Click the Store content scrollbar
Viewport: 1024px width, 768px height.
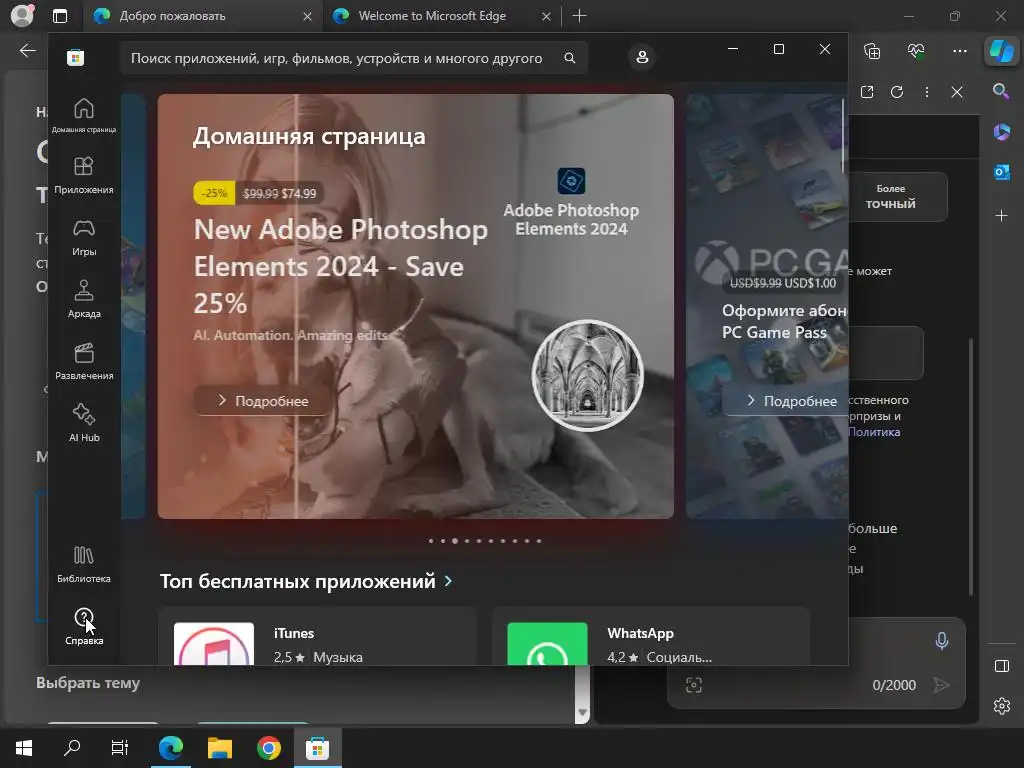click(x=844, y=136)
